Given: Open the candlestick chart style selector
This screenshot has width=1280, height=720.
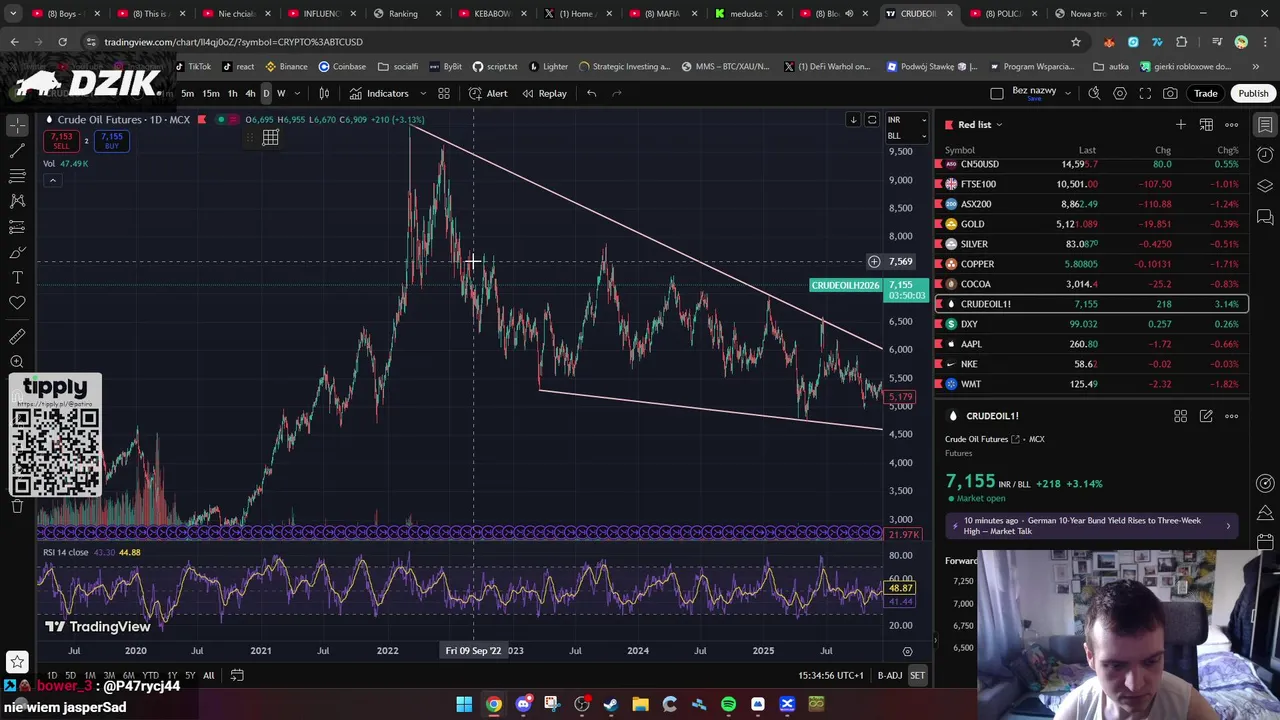Looking at the screenshot, I should (x=324, y=93).
